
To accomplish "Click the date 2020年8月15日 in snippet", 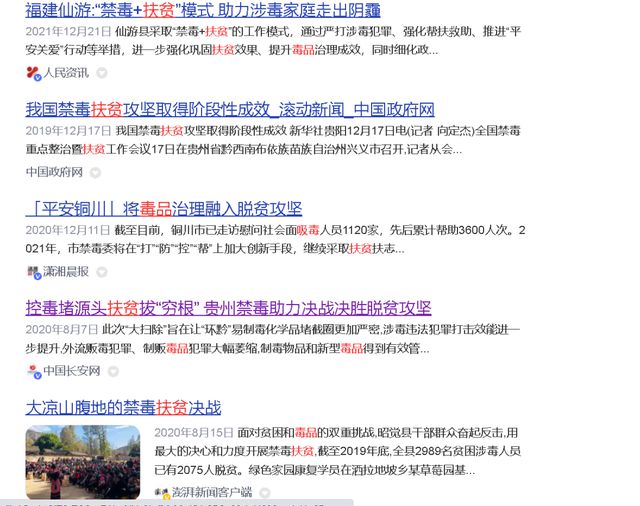I will pos(193,433).
